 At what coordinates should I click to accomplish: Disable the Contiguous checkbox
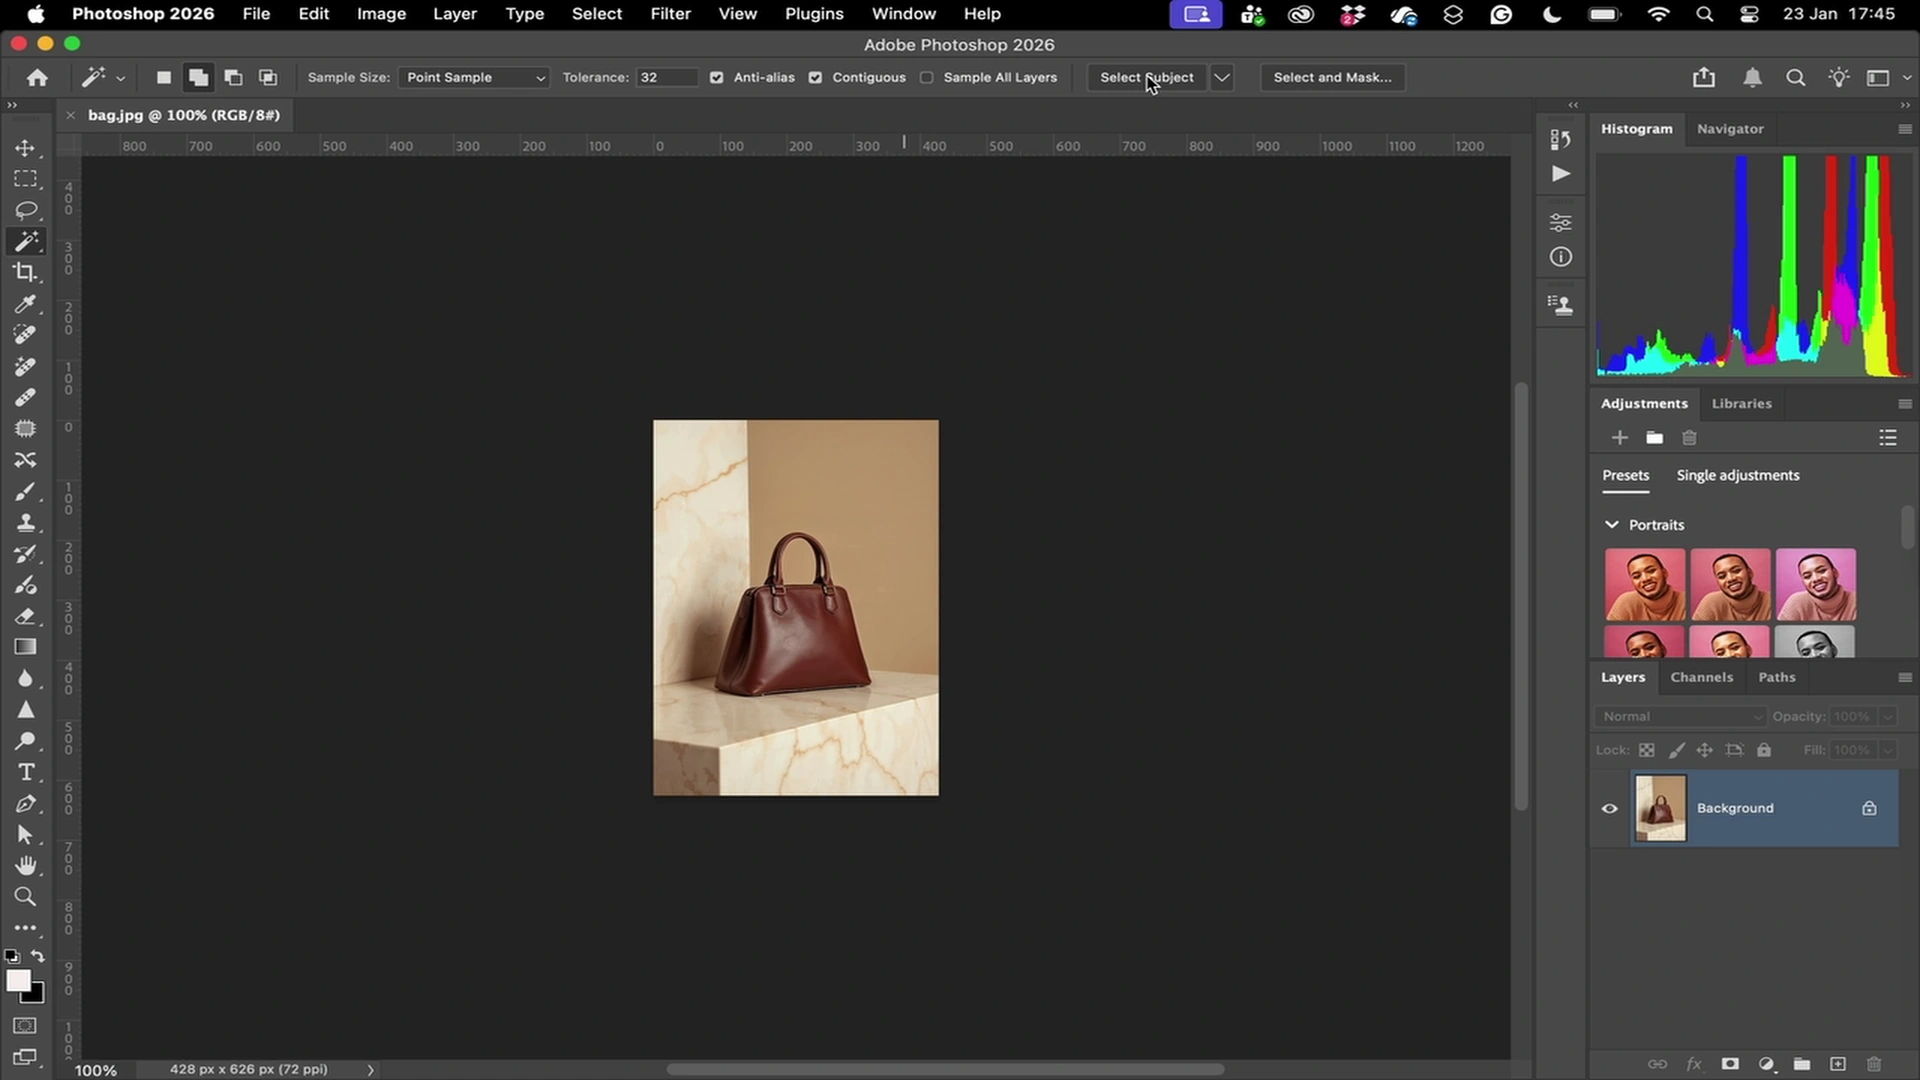pos(816,77)
